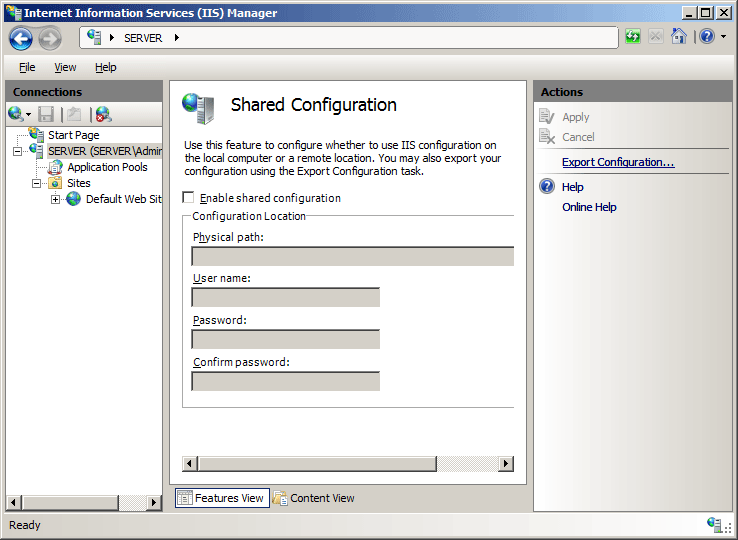Click the Physical path input field
The width and height of the screenshot is (738, 540).
pos(353,256)
